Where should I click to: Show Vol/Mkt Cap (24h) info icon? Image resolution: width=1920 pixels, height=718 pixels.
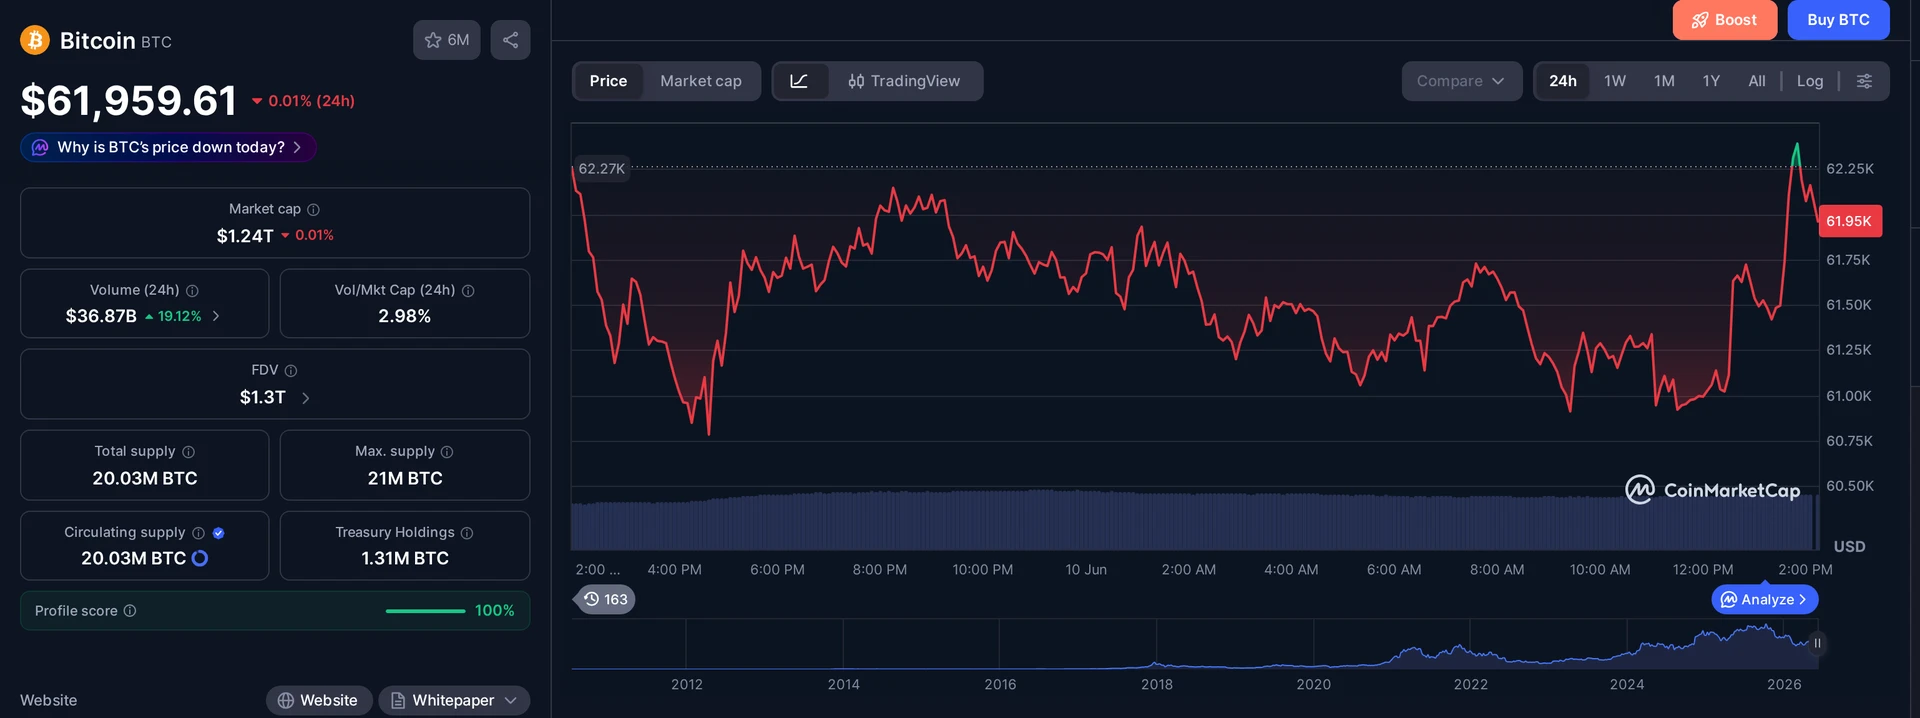pos(468,291)
